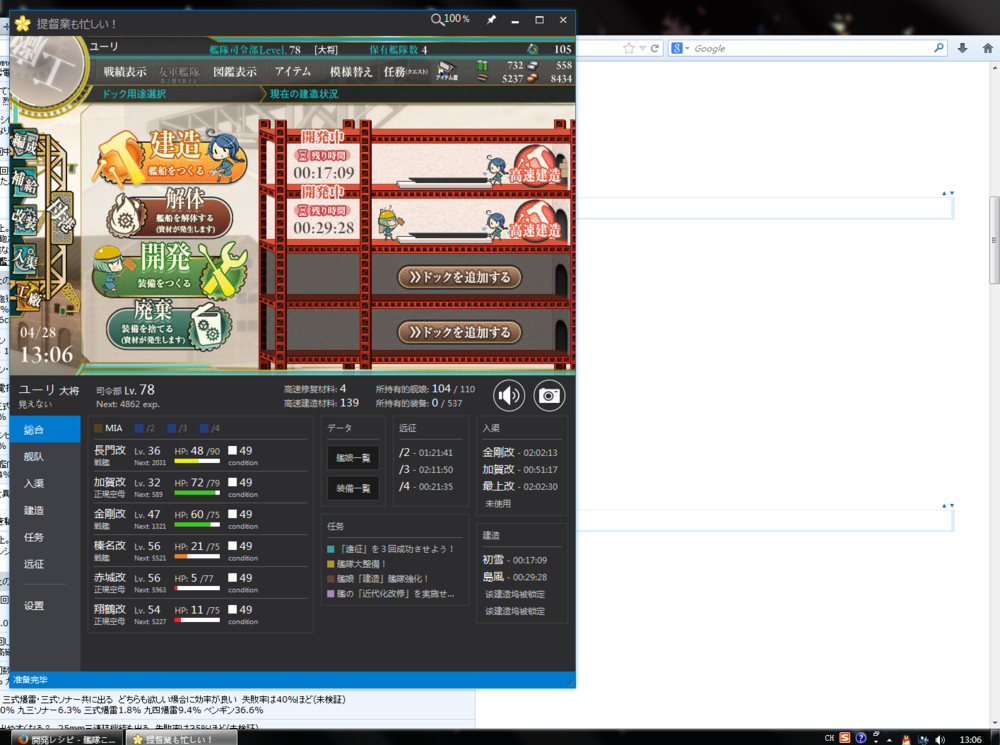Click the upper ドックを追加する button
The height and width of the screenshot is (745, 1000).
coord(459,277)
